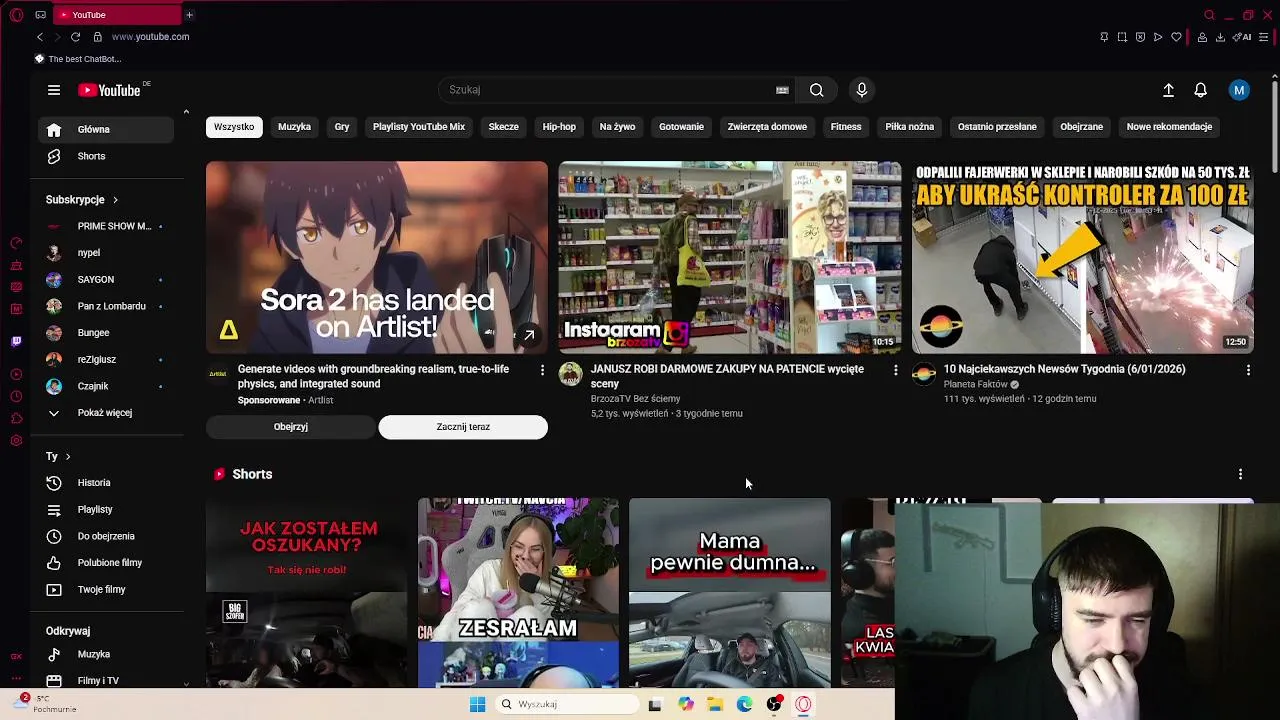Open the upload video icon
This screenshot has width=1280, height=720.
click(1168, 90)
